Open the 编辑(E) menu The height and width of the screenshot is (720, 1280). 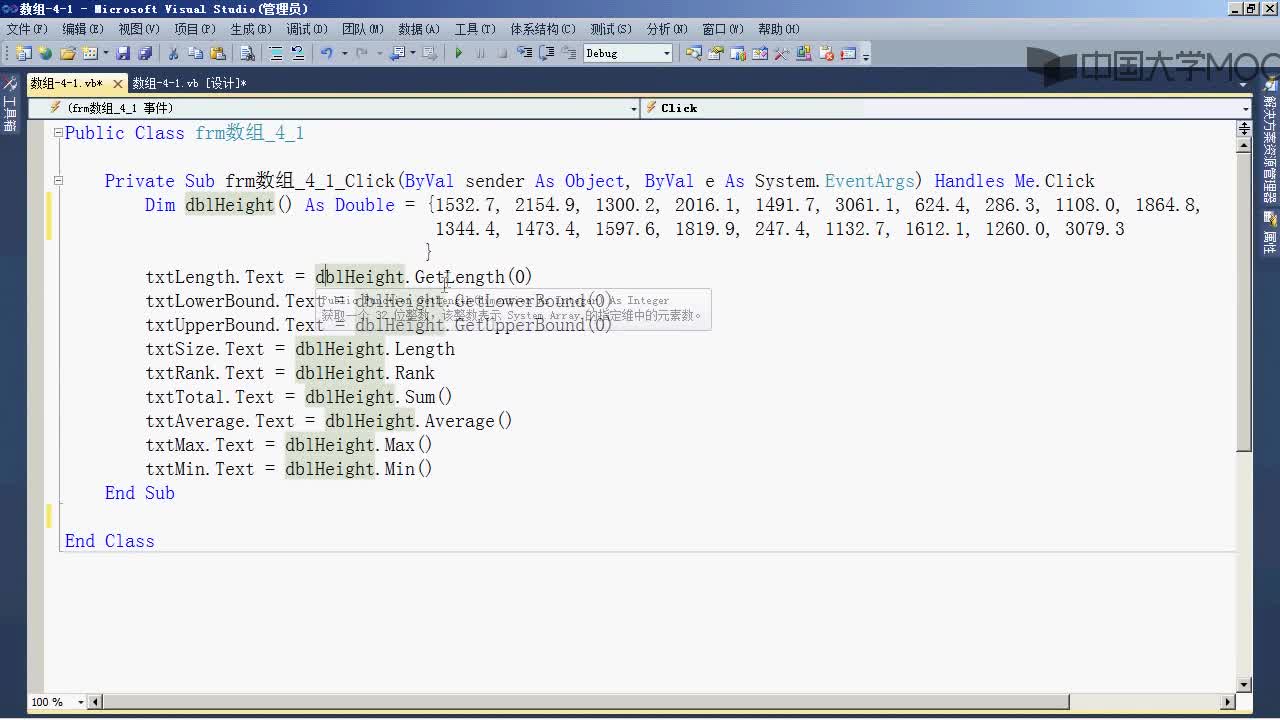pyautogui.click(x=83, y=29)
